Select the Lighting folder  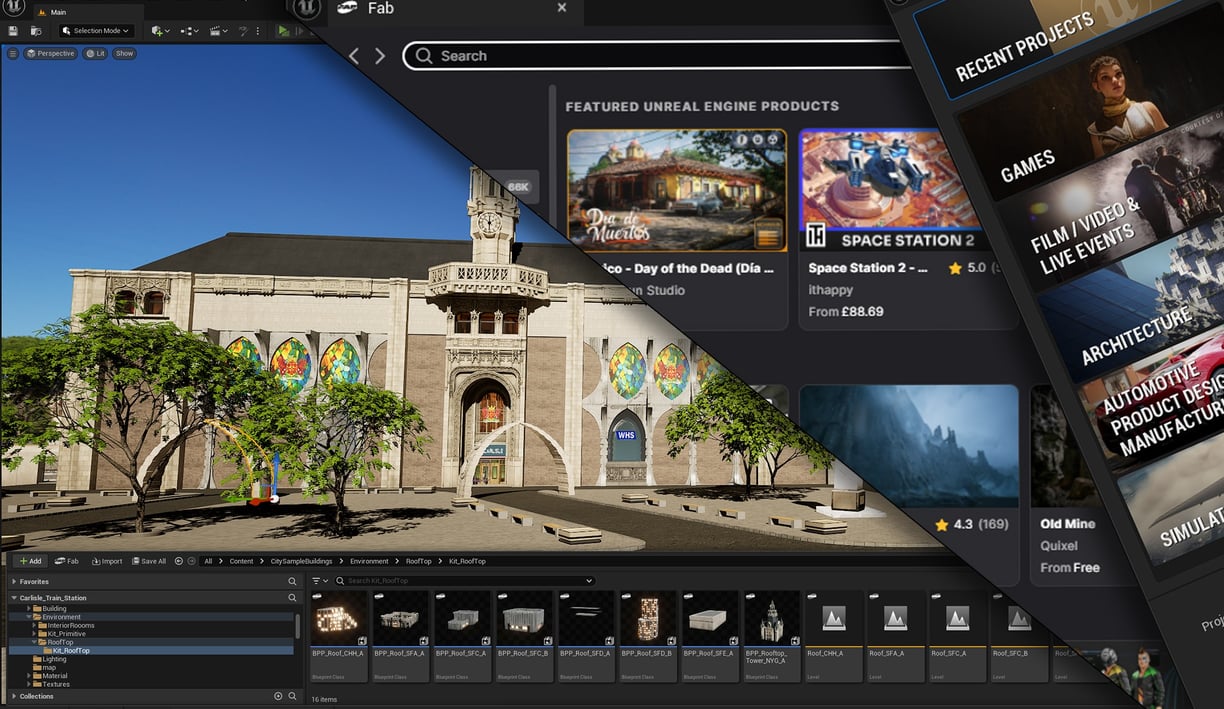point(50,659)
